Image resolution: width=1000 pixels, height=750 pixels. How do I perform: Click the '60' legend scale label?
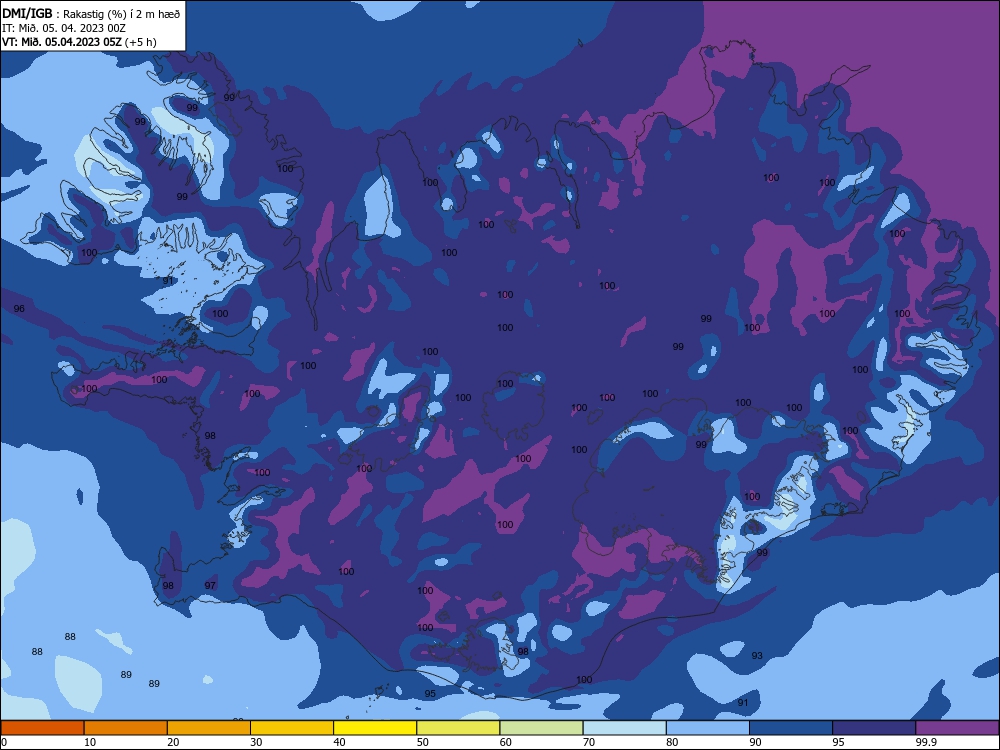[506, 742]
